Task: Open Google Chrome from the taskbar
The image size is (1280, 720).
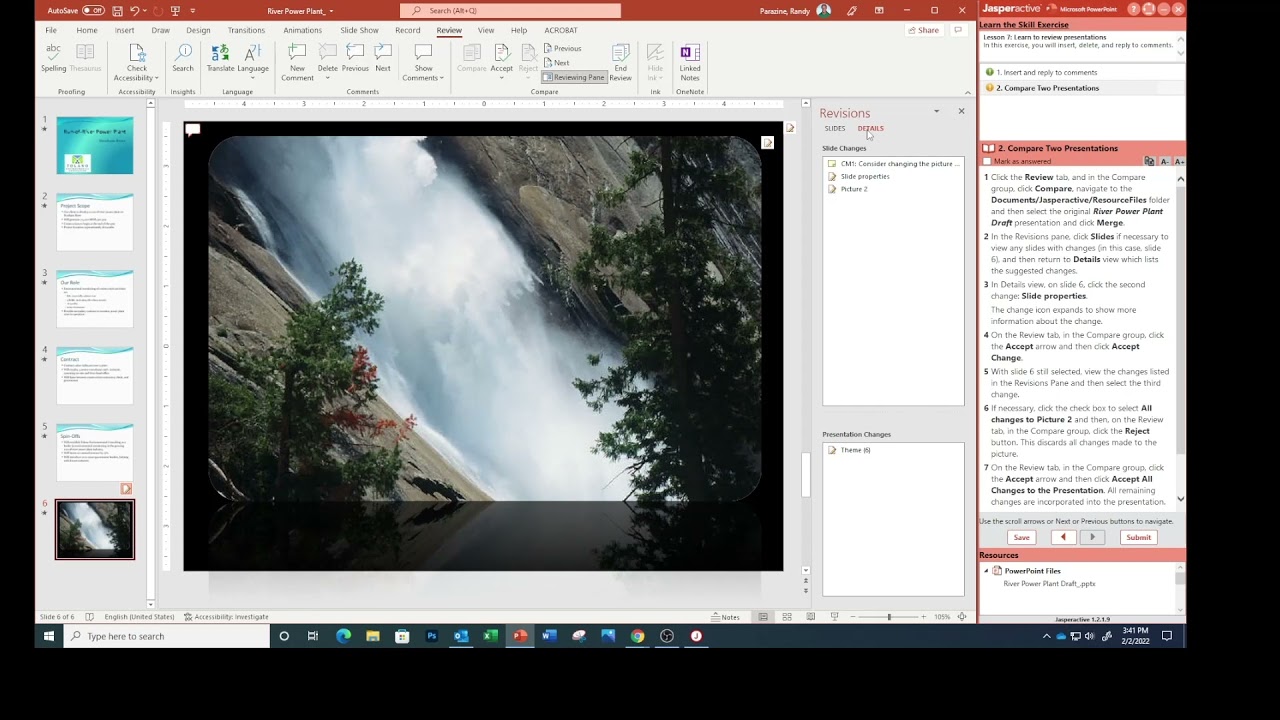Action: coord(637,636)
